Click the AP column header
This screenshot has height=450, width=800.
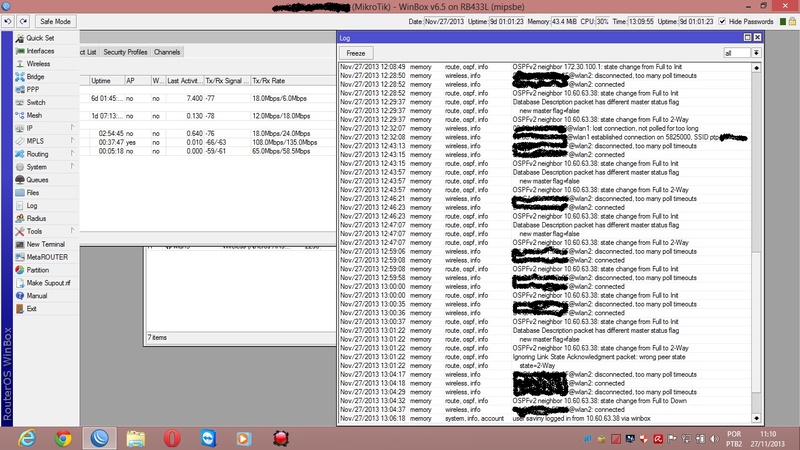137,81
